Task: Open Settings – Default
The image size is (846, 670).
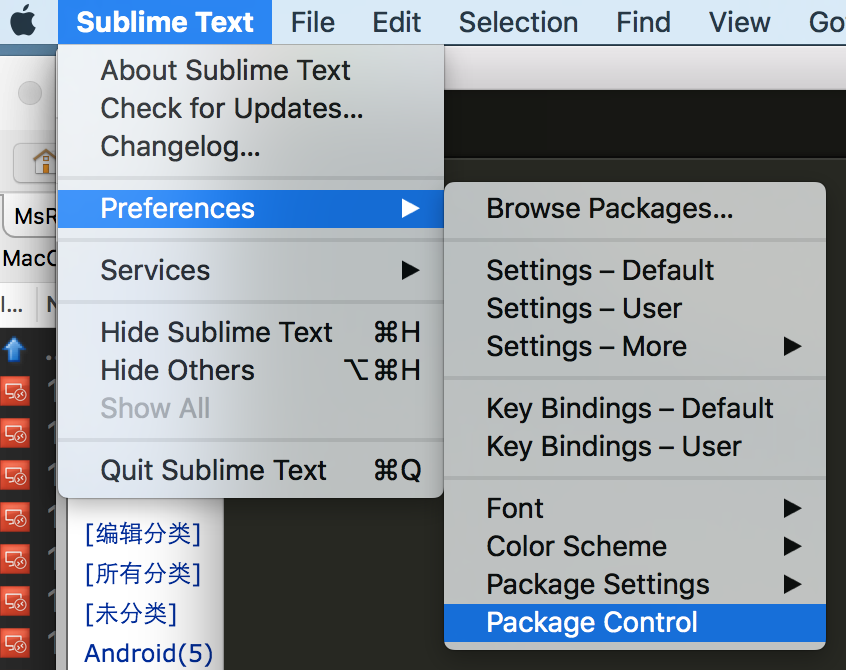Action: click(x=634, y=270)
